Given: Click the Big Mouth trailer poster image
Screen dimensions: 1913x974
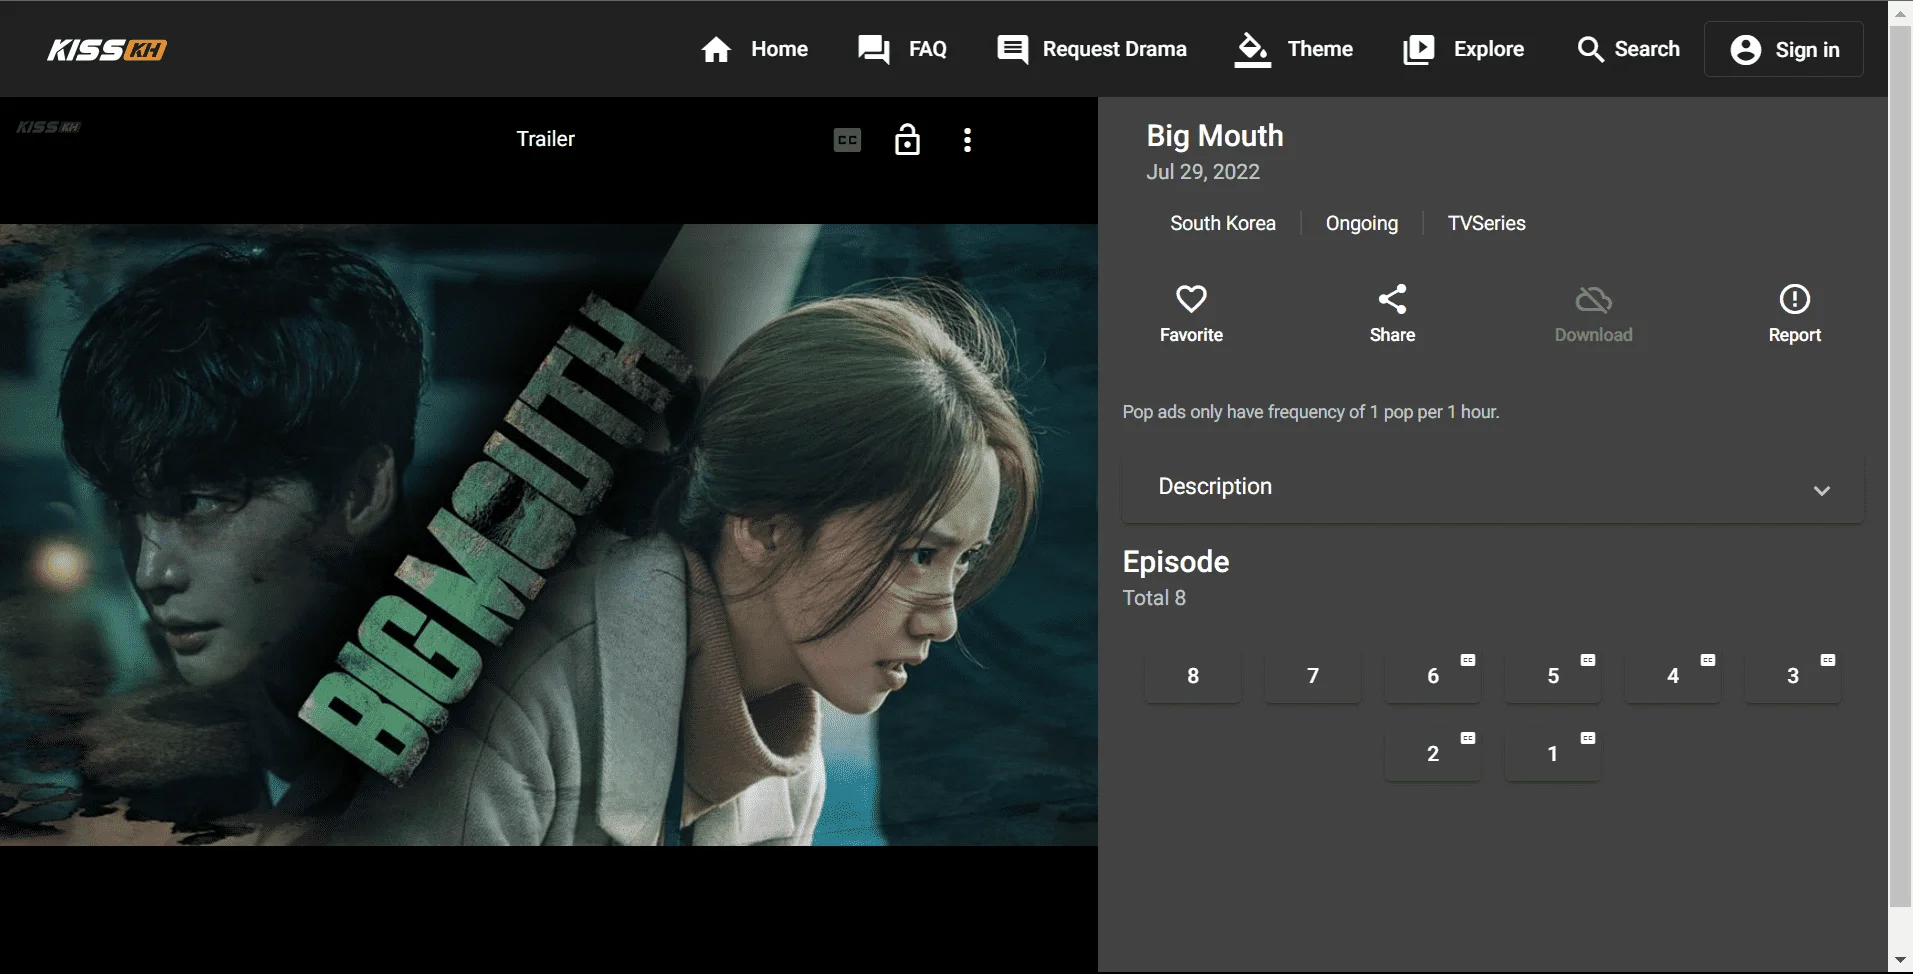Looking at the screenshot, I should [x=549, y=535].
